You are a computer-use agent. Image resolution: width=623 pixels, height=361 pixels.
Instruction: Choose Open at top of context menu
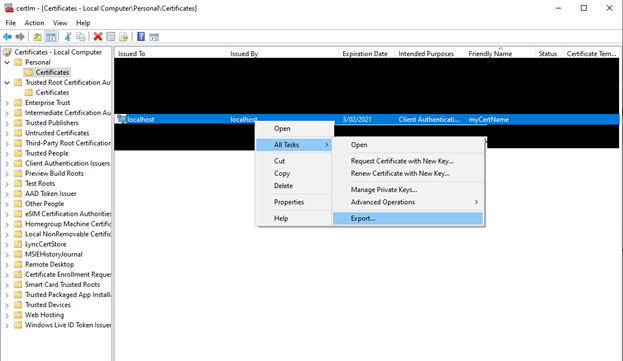(x=294, y=129)
